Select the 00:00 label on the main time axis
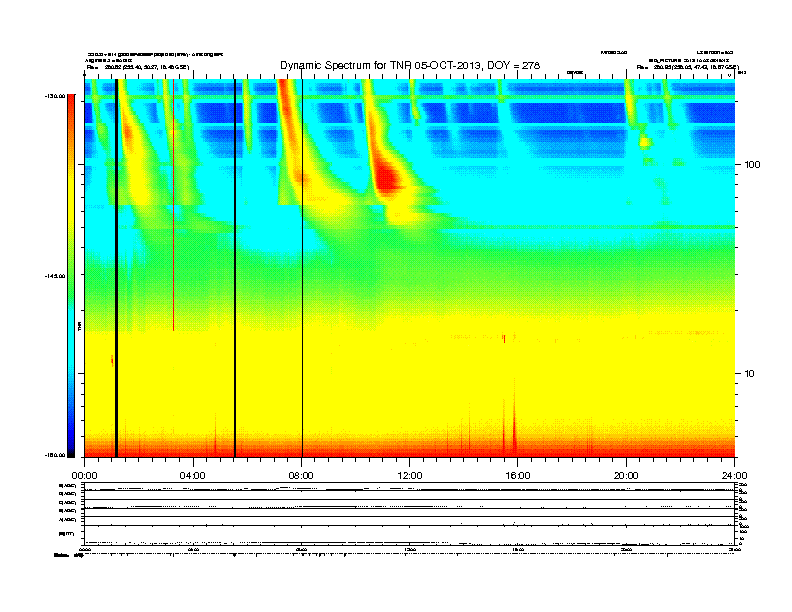Viewport: 792px width, 612px height. pyautogui.click(x=84, y=476)
